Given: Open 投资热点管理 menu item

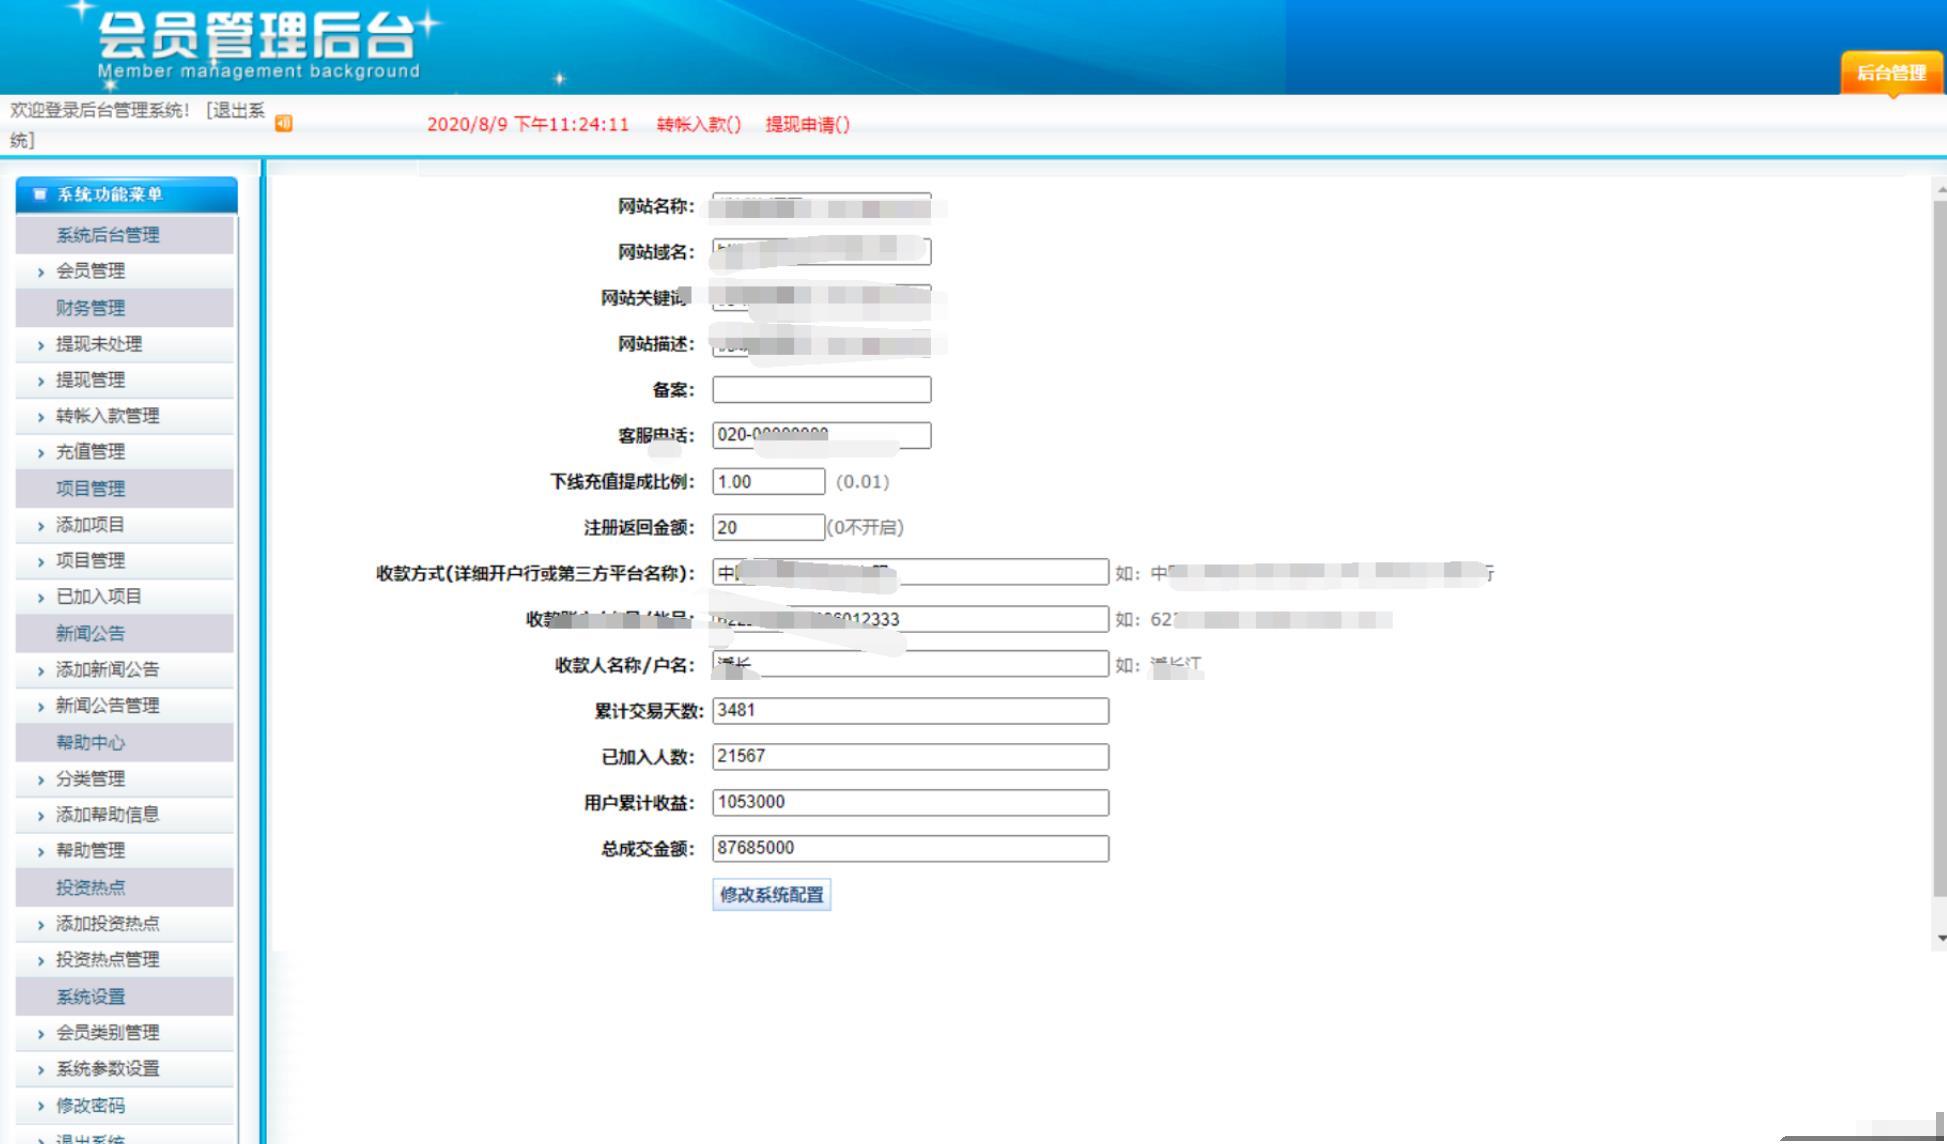Looking at the screenshot, I should (107, 960).
